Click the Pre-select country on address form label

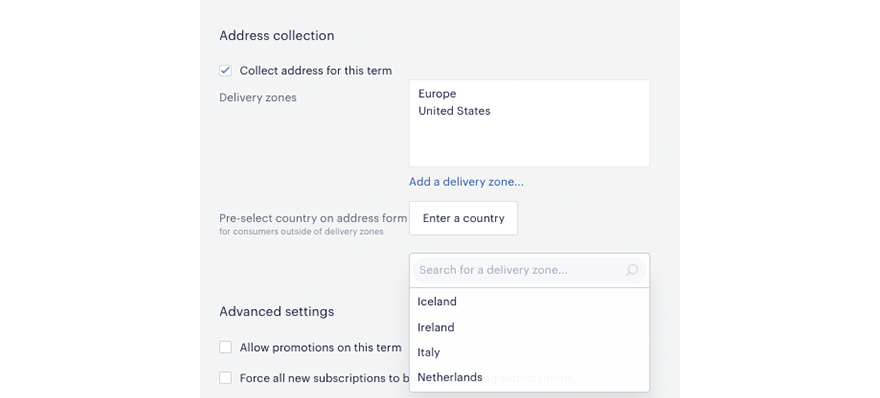click(x=313, y=218)
